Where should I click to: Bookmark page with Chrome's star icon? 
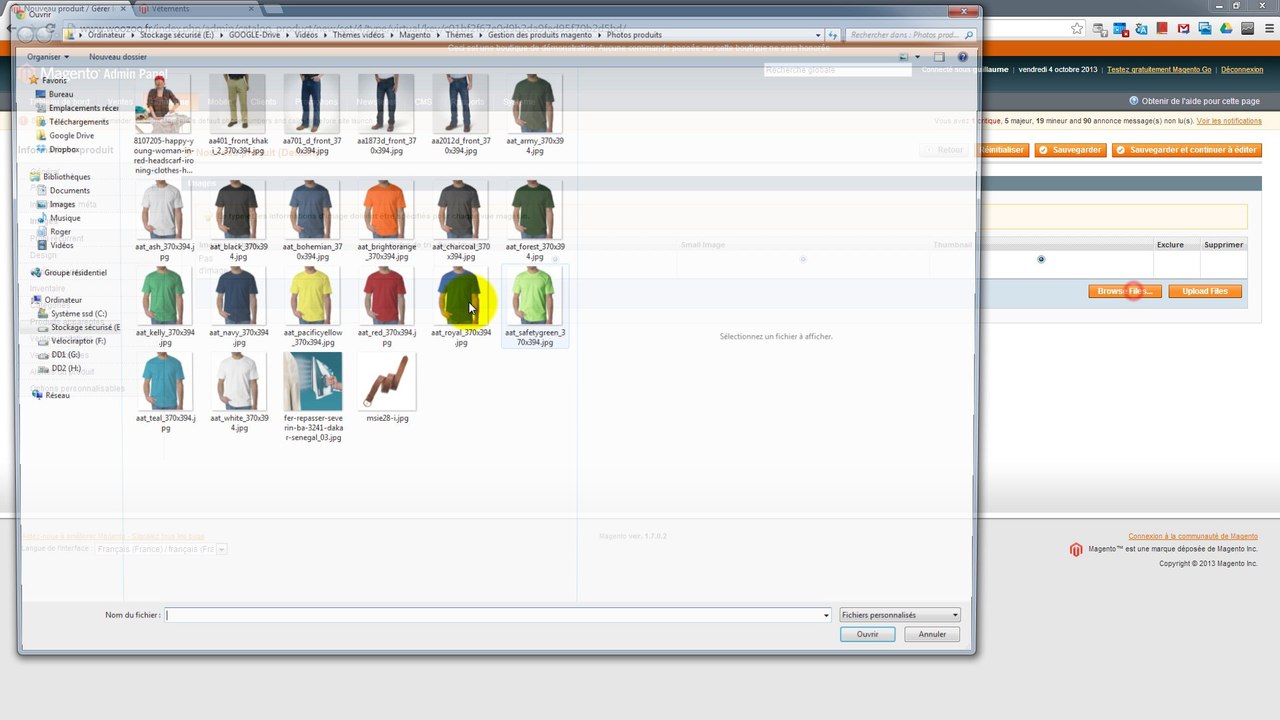1077,29
